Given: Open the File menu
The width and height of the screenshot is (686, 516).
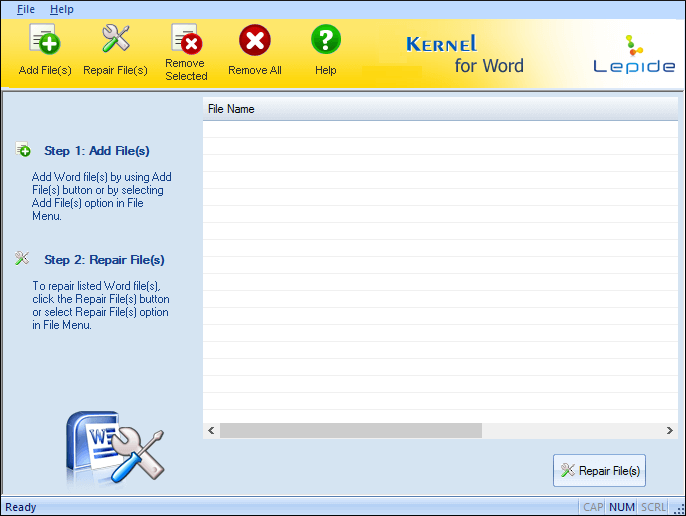Looking at the screenshot, I should pos(26,9).
